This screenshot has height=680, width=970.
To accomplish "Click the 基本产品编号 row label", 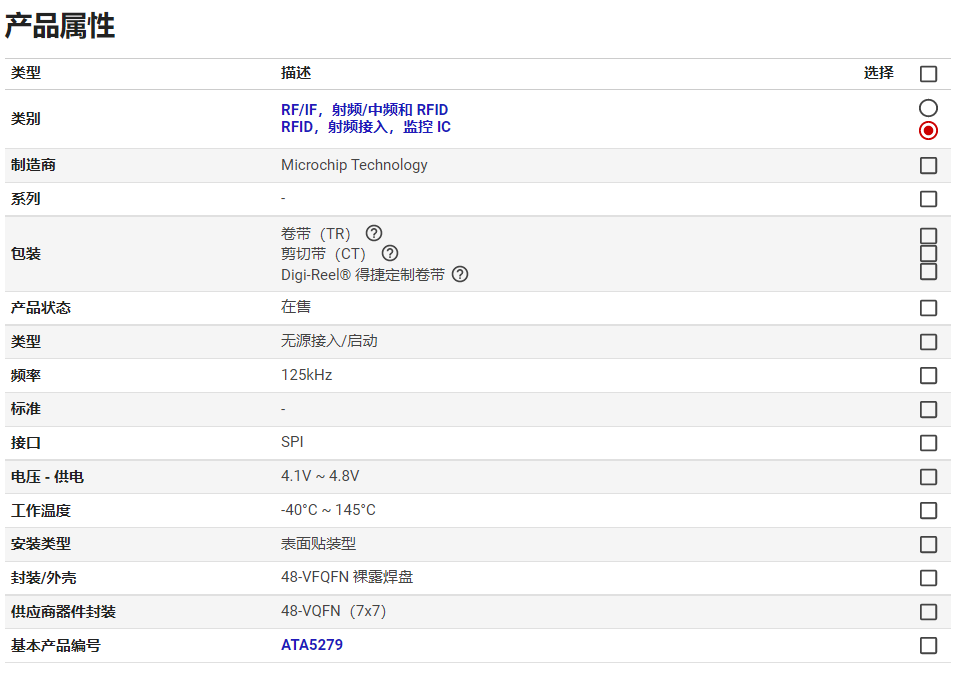I will (56, 645).
